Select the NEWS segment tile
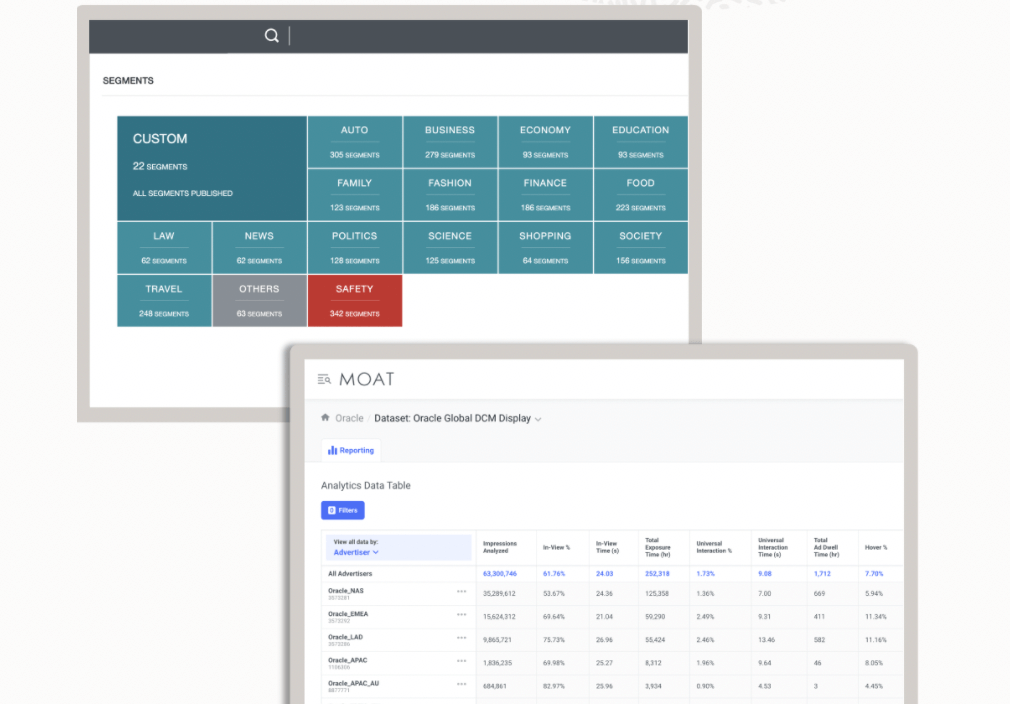This screenshot has height=704, width=1010. pyautogui.click(x=260, y=248)
